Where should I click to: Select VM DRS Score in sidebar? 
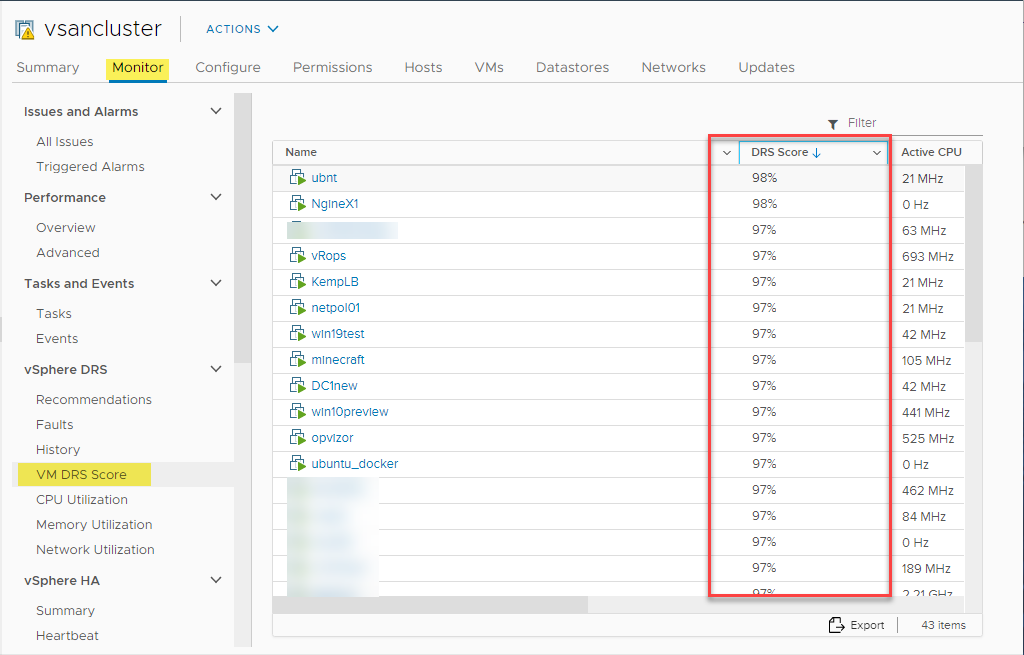pos(82,475)
